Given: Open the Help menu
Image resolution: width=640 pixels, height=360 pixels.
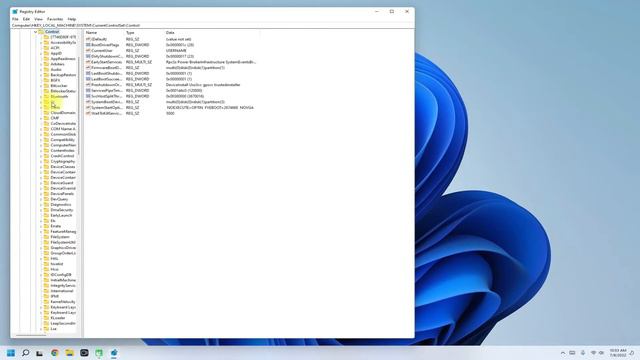Looking at the screenshot, I should click(72, 19).
